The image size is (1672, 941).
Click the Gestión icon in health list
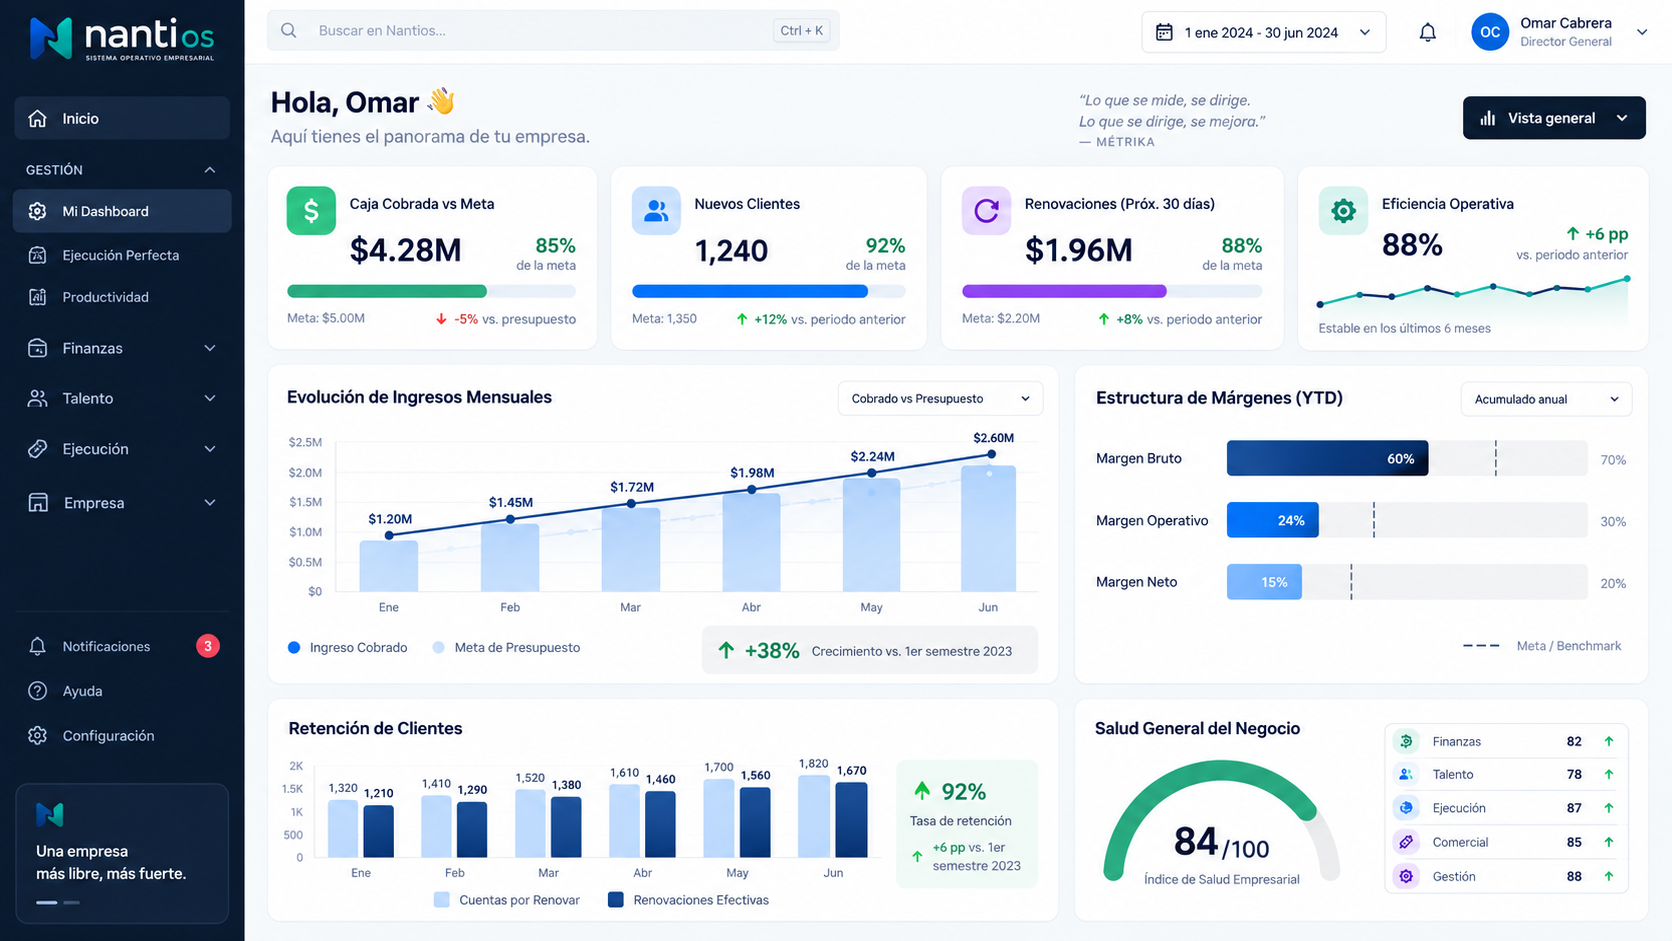(x=1406, y=876)
